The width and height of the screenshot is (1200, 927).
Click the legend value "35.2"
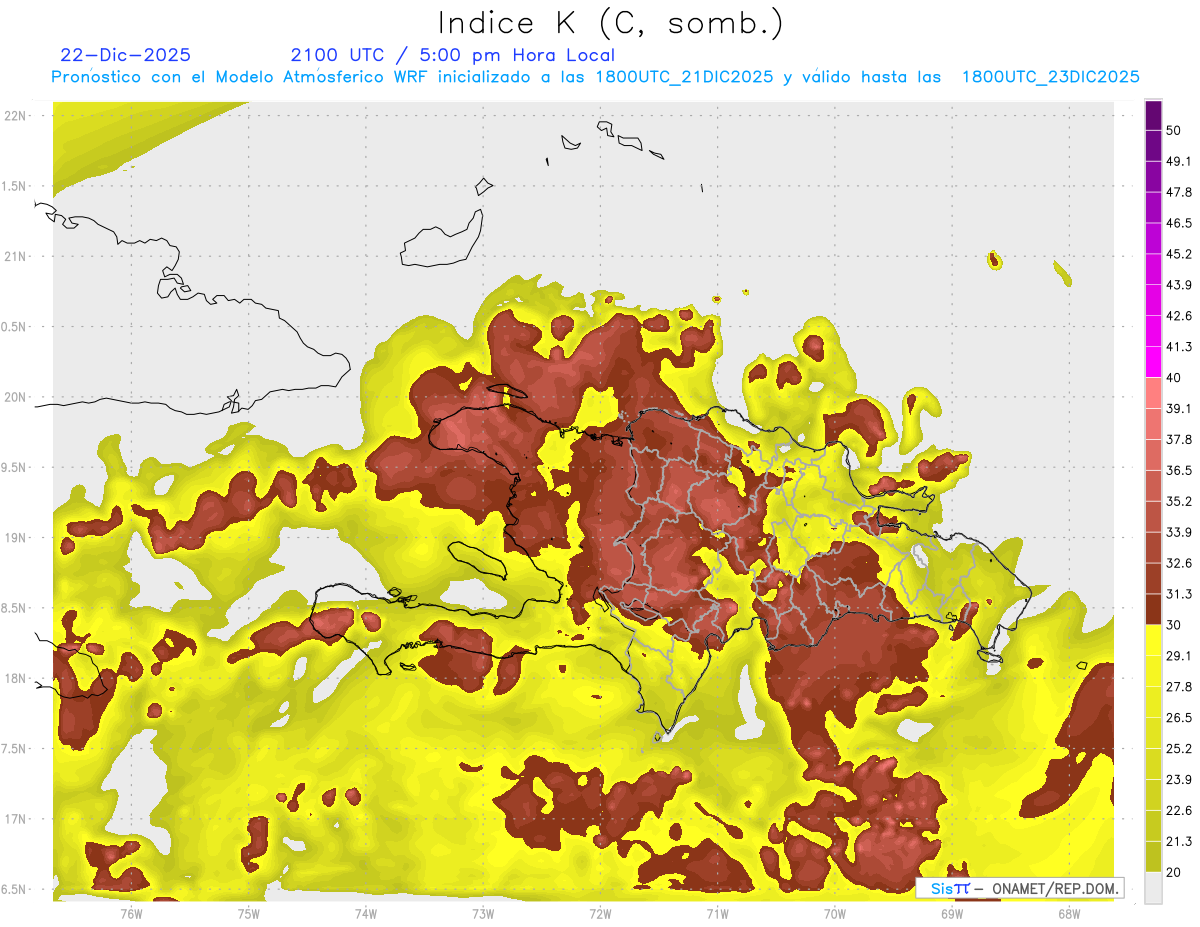[1179, 501]
